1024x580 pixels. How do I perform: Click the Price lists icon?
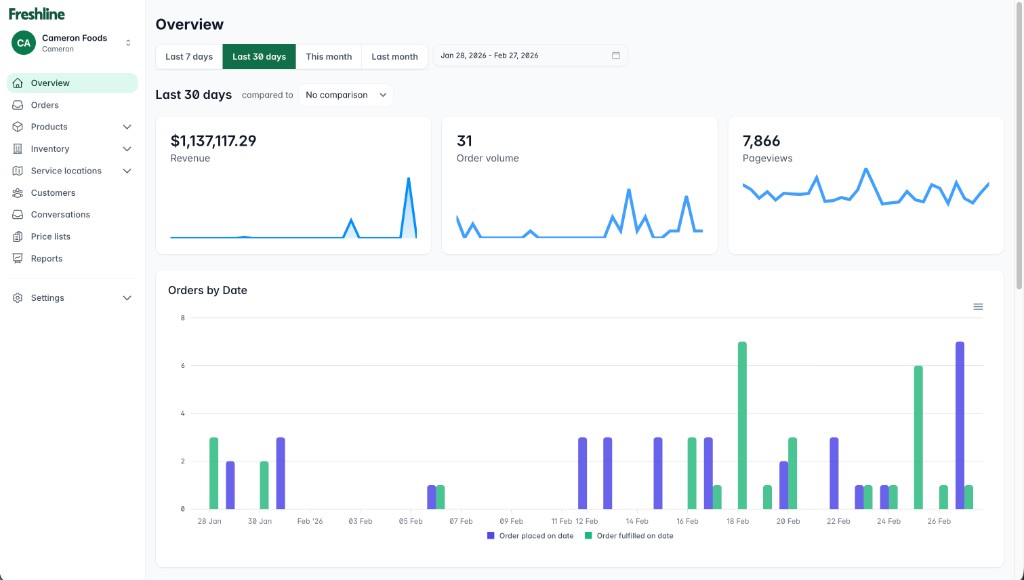pos(18,236)
